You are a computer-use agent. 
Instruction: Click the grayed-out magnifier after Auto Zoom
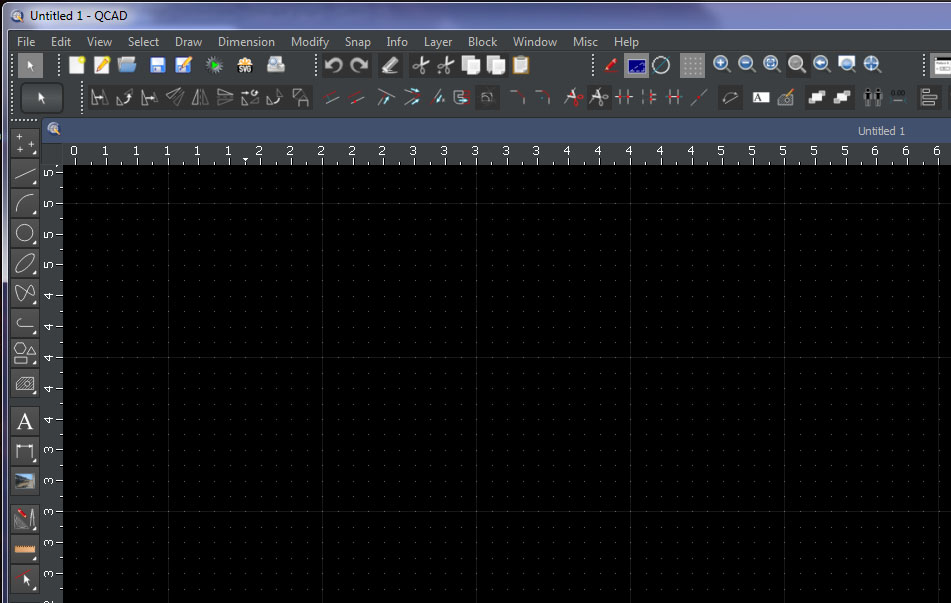797,64
